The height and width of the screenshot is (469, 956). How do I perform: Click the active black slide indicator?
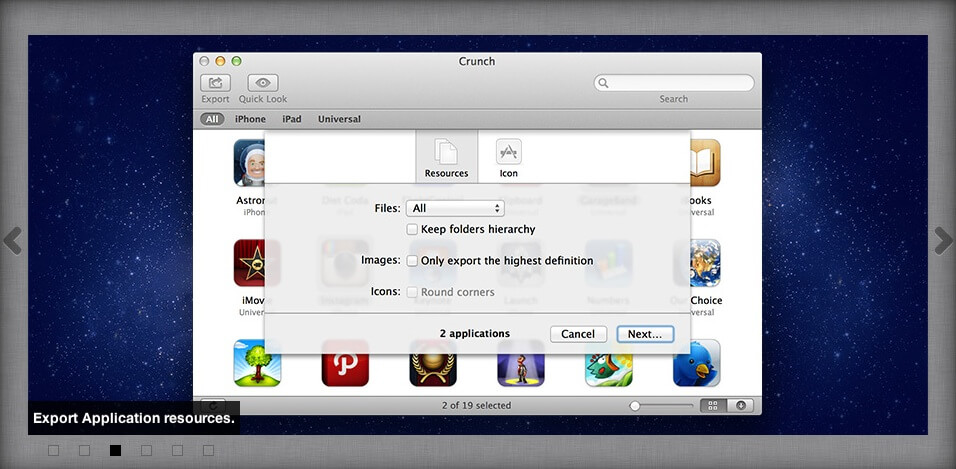coord(115,451)
